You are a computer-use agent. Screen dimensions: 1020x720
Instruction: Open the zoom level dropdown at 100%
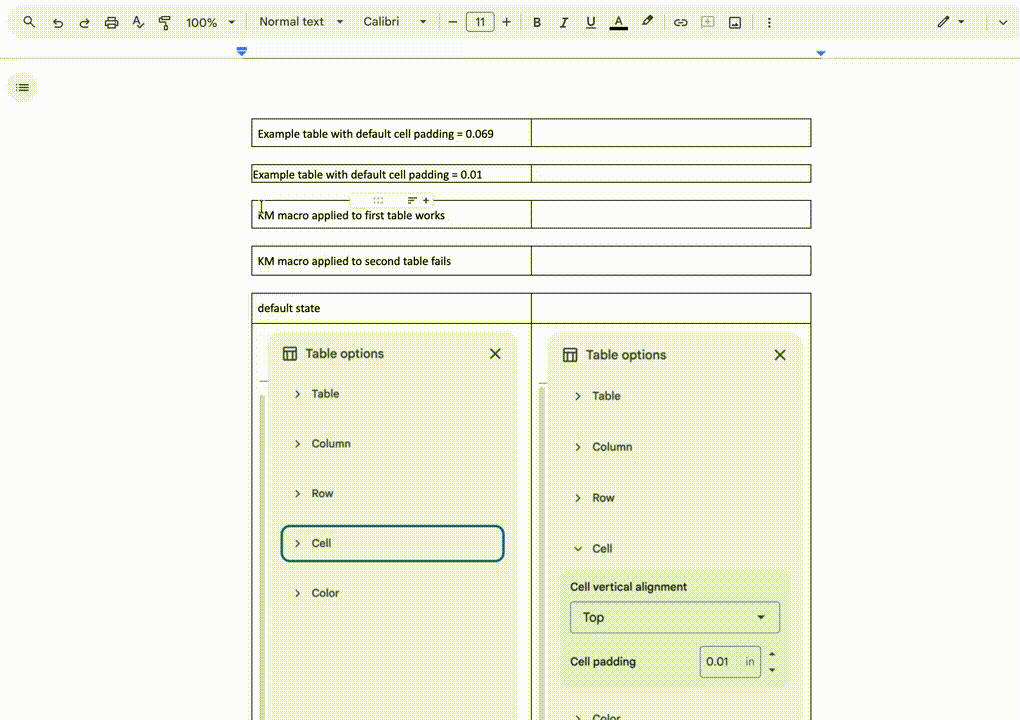pyautogui.click(x=211, y=22)
